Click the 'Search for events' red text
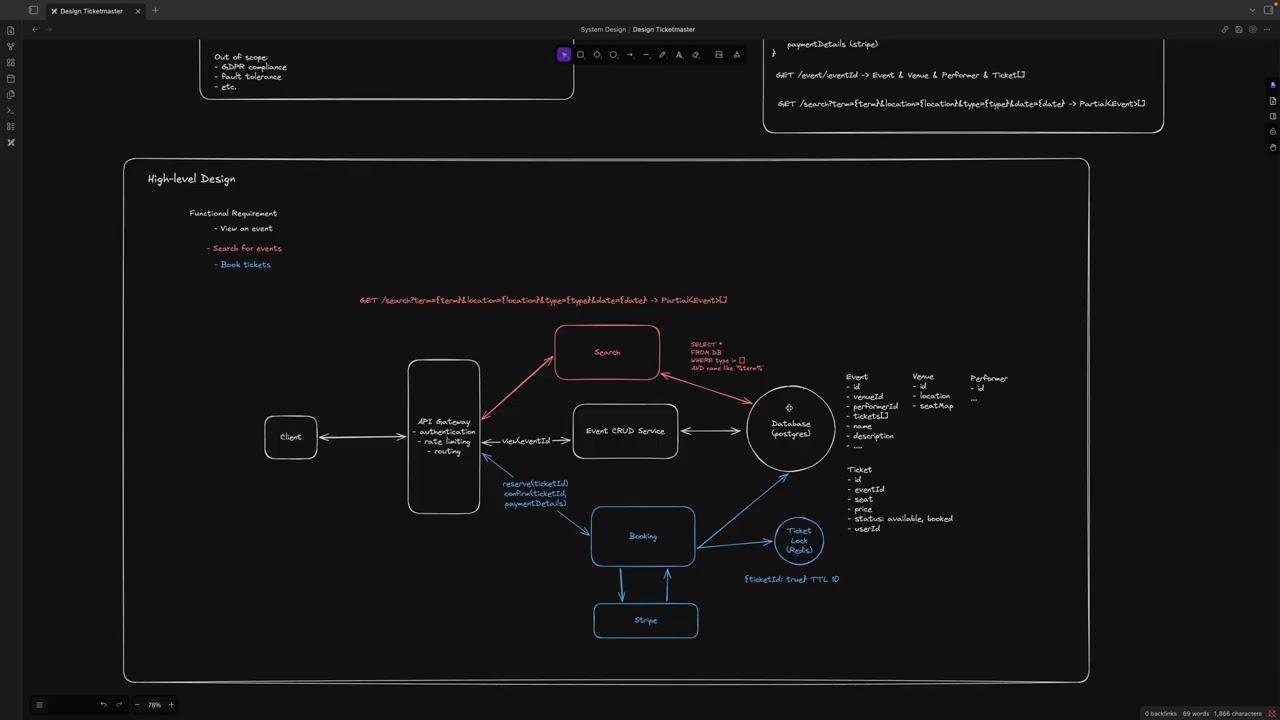Image resolution: width=1280 pixels, height=720 pixels. [x=247, y=249]
